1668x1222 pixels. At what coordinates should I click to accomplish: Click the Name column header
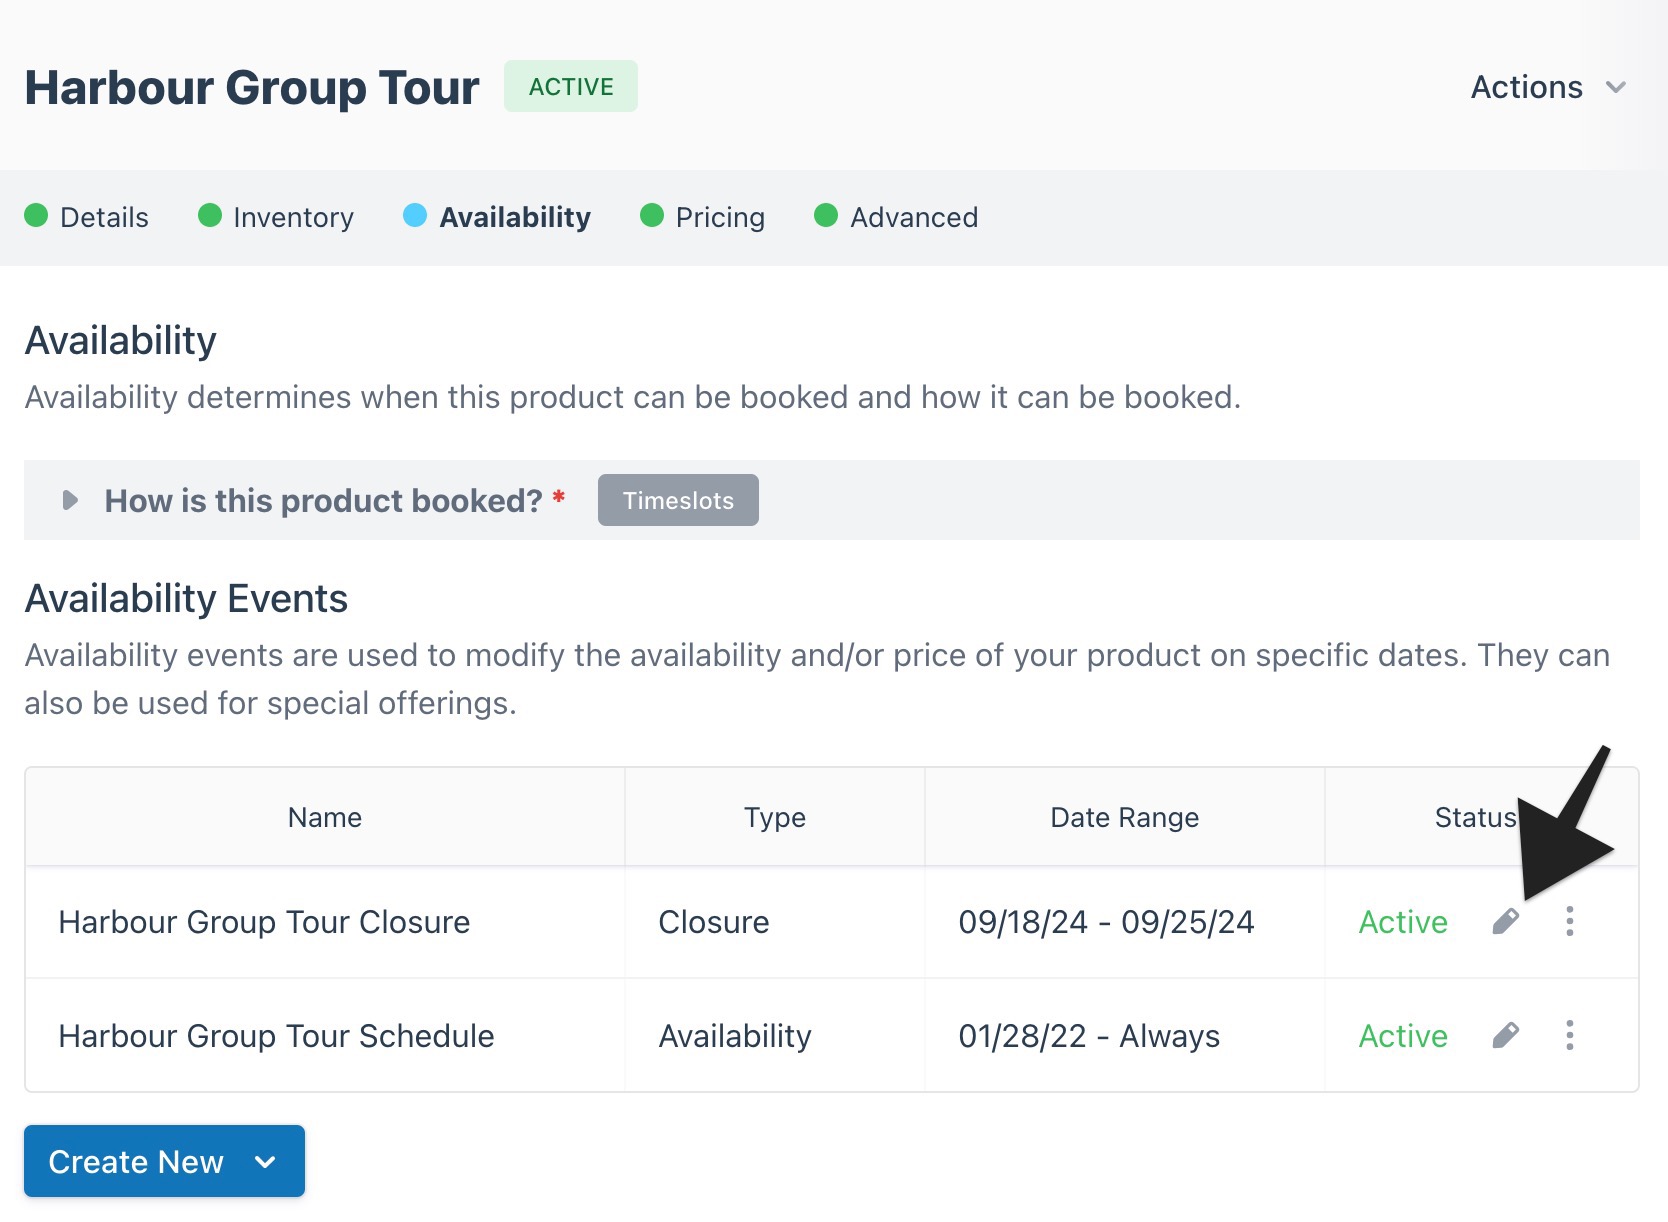pos(325,817)
